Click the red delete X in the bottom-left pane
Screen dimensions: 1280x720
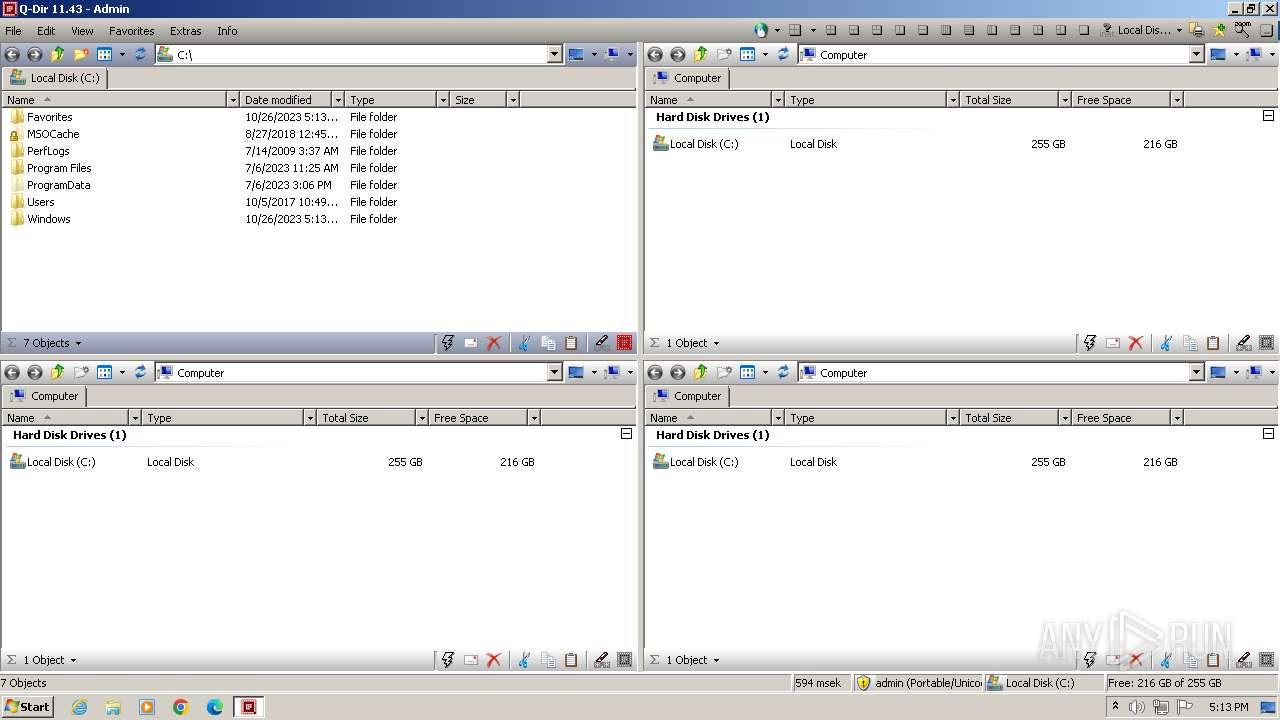494,660
